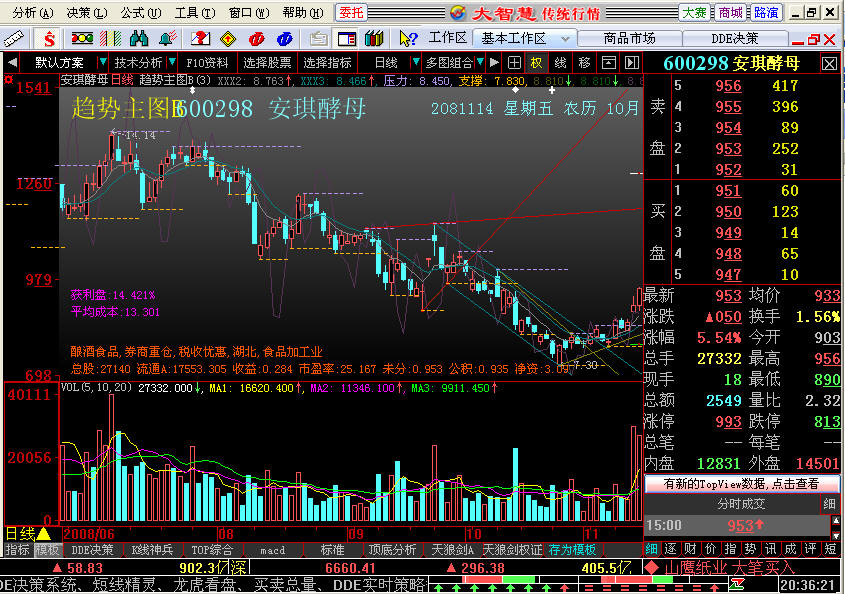
Task: Switch to the DDE决策 workspace tab
Action: (735, 38)
